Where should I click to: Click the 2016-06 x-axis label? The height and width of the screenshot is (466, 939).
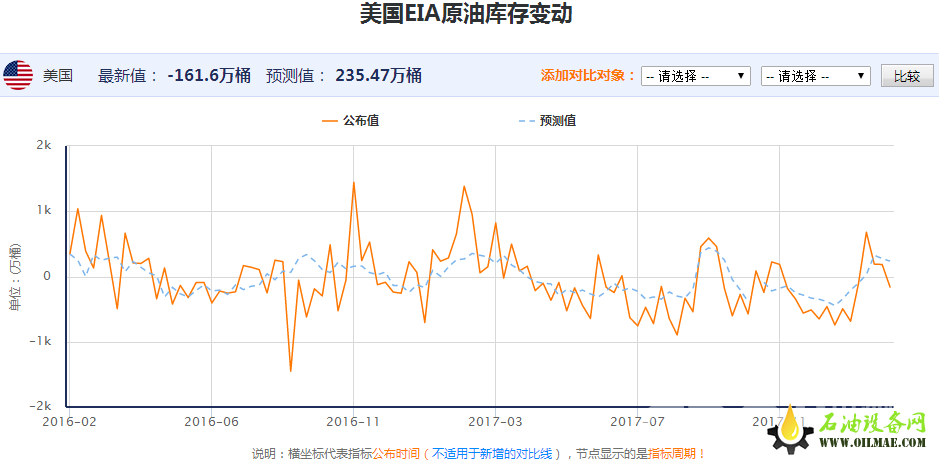(211, 421)
